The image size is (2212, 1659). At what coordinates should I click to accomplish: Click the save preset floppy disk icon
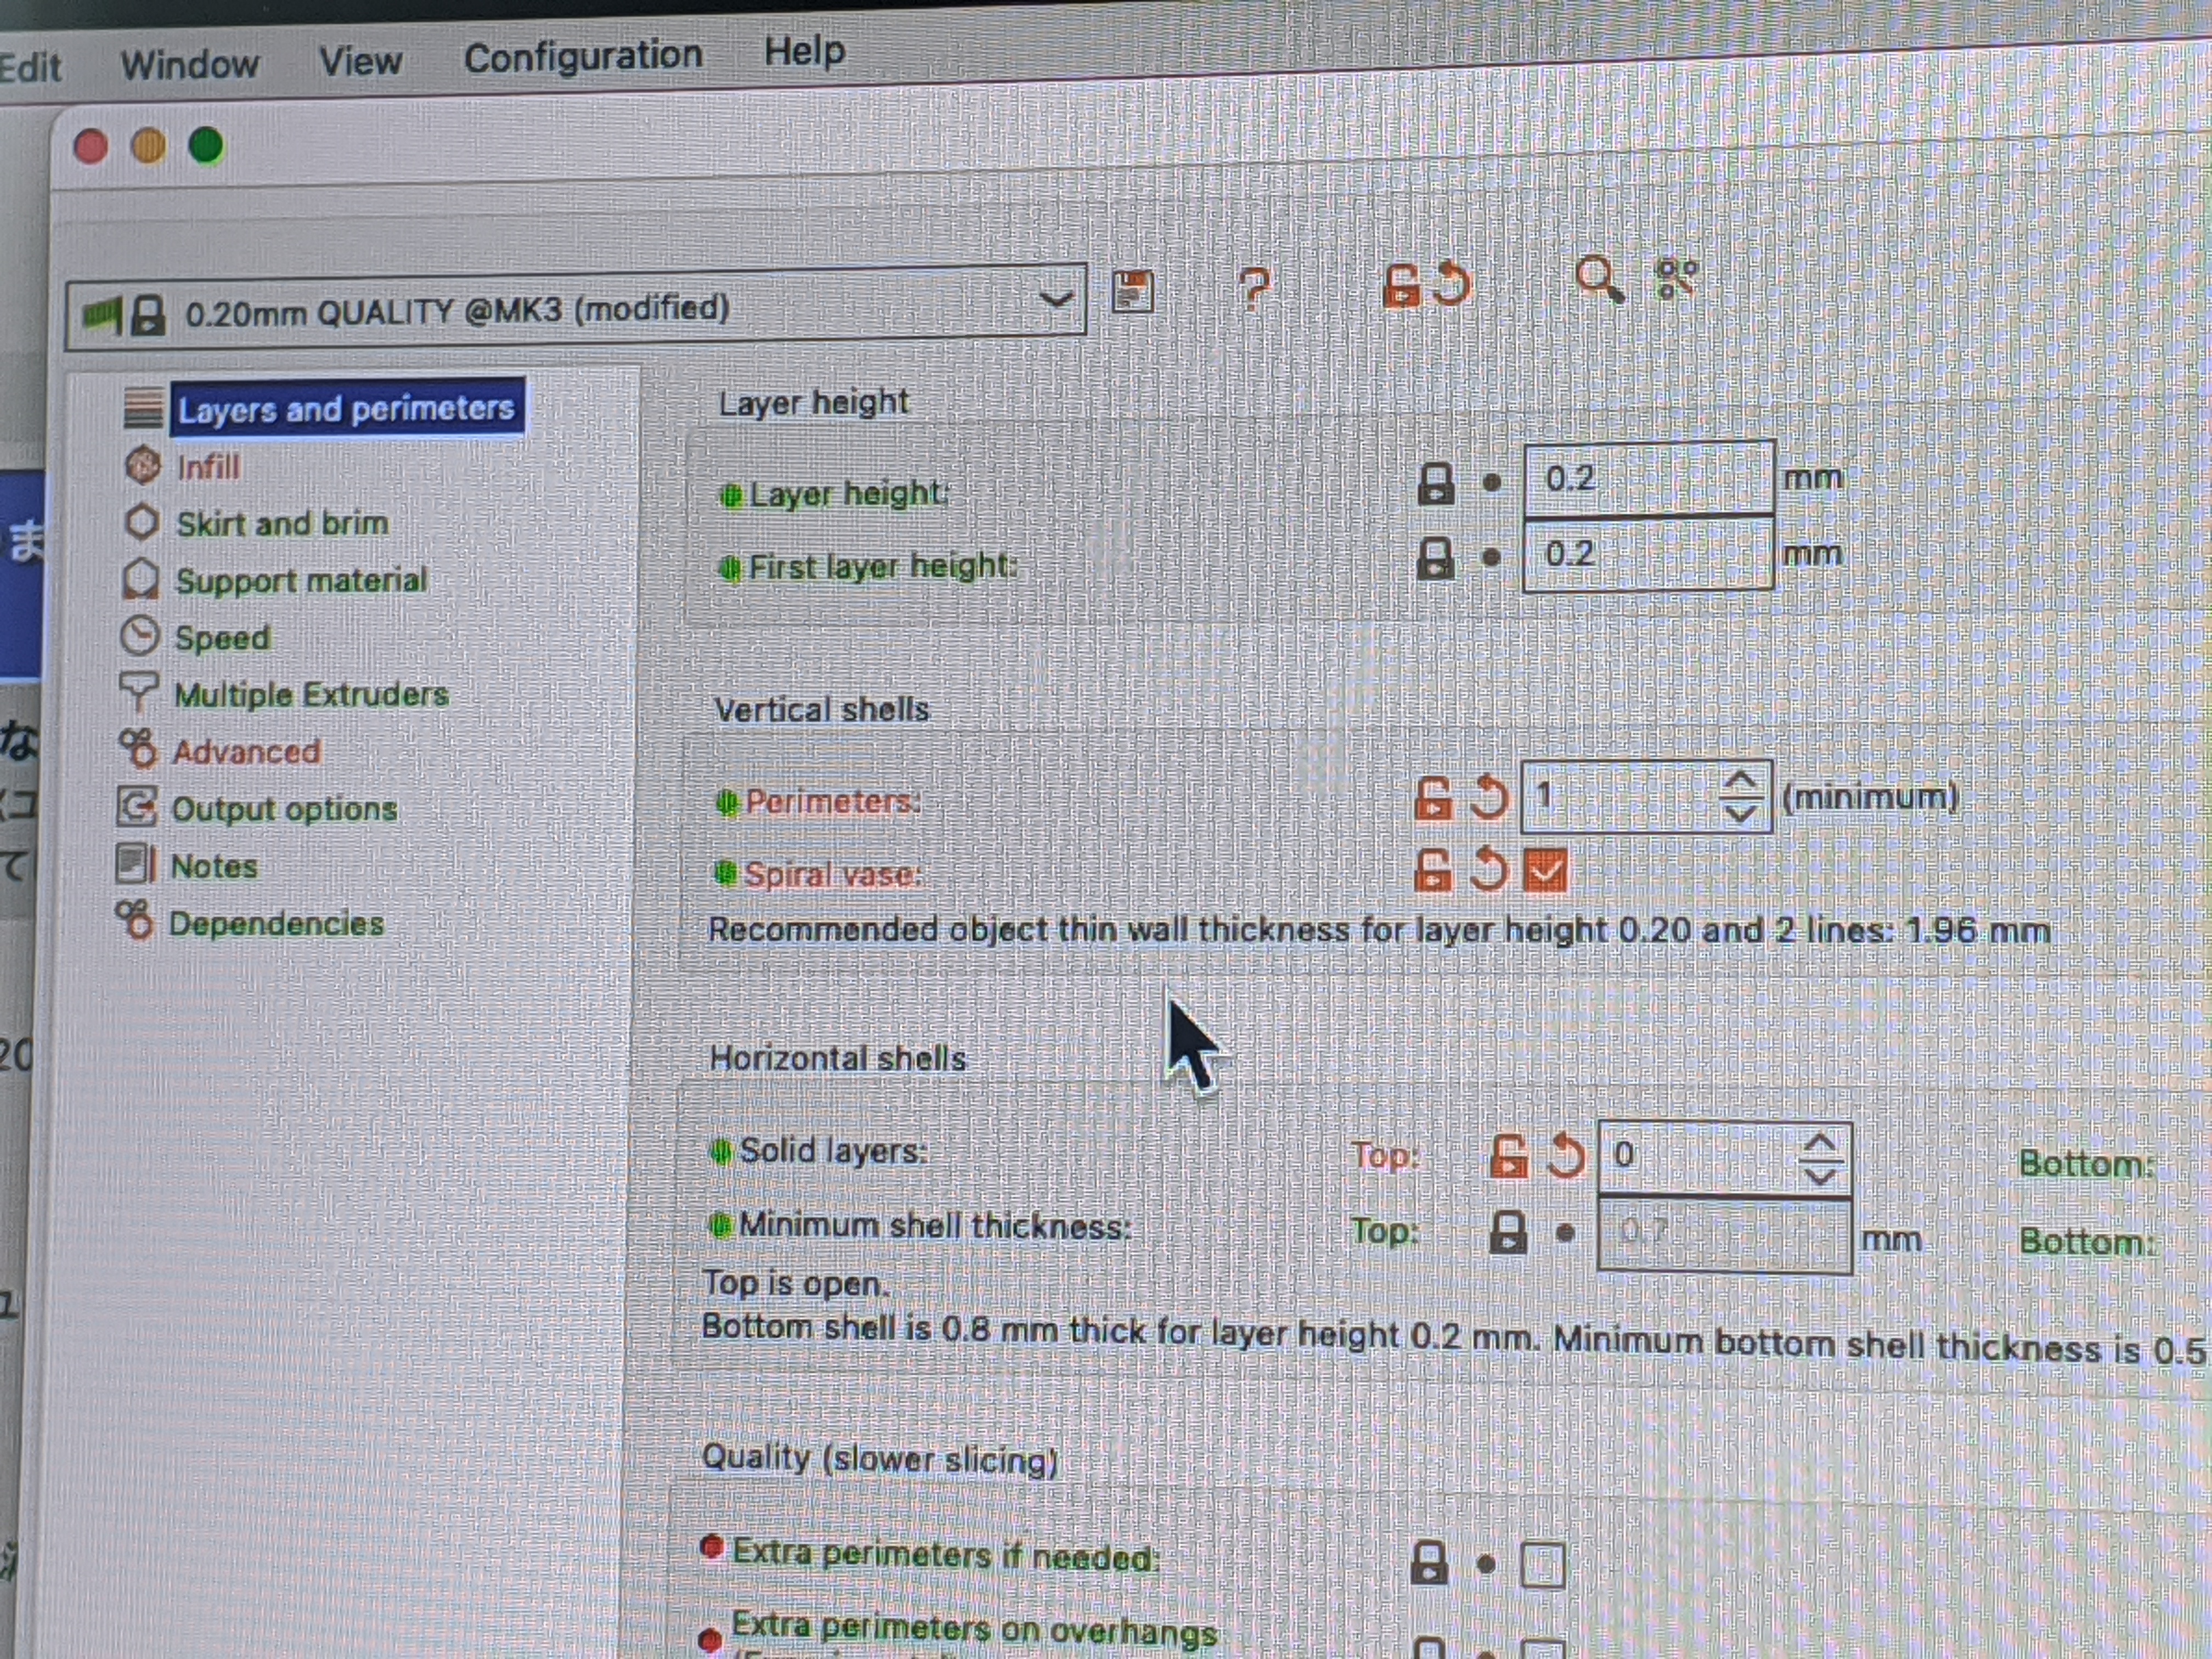[x=1132, y=292]
